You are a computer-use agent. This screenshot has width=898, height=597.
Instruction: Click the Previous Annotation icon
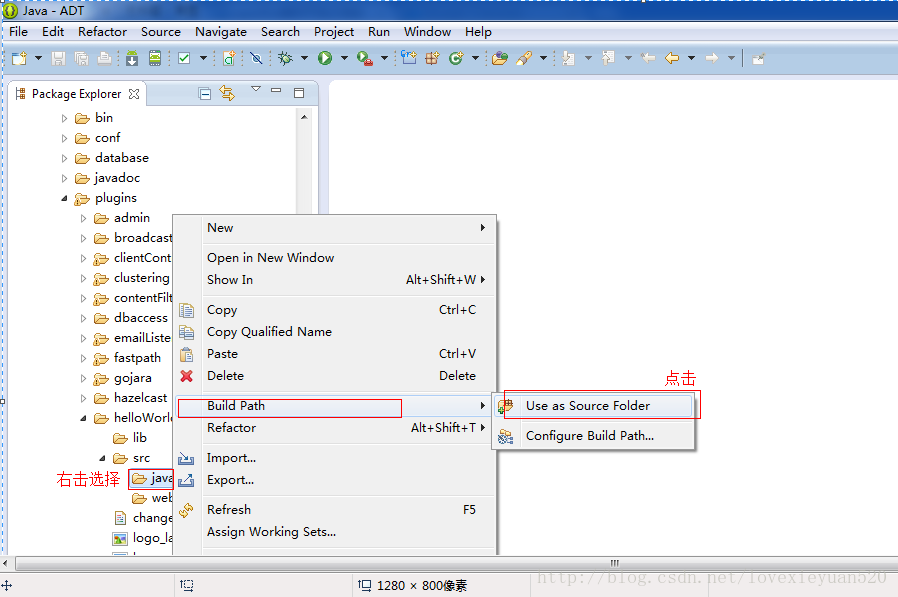(x=608, y=58)
